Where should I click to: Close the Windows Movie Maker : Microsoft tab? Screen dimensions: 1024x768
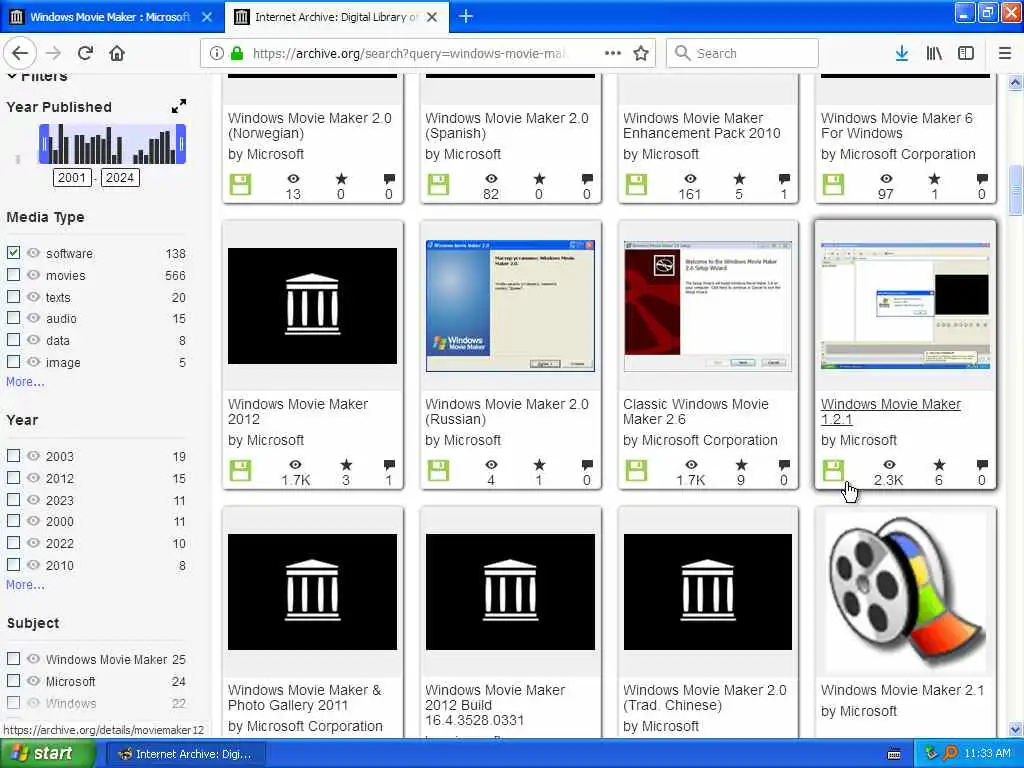(x=207, y=17)
